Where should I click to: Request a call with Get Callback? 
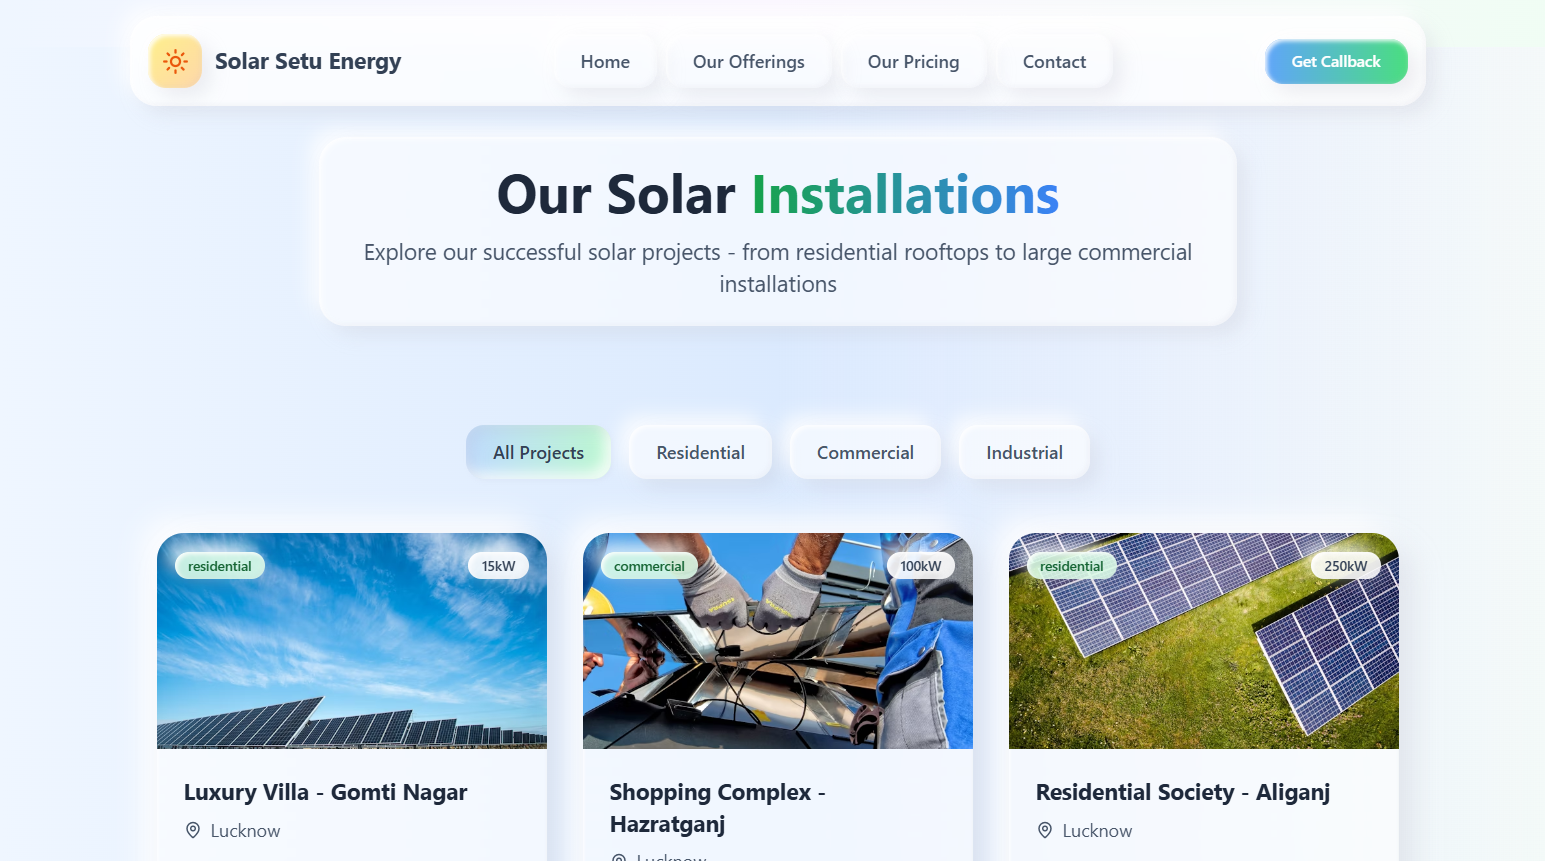1336,62
